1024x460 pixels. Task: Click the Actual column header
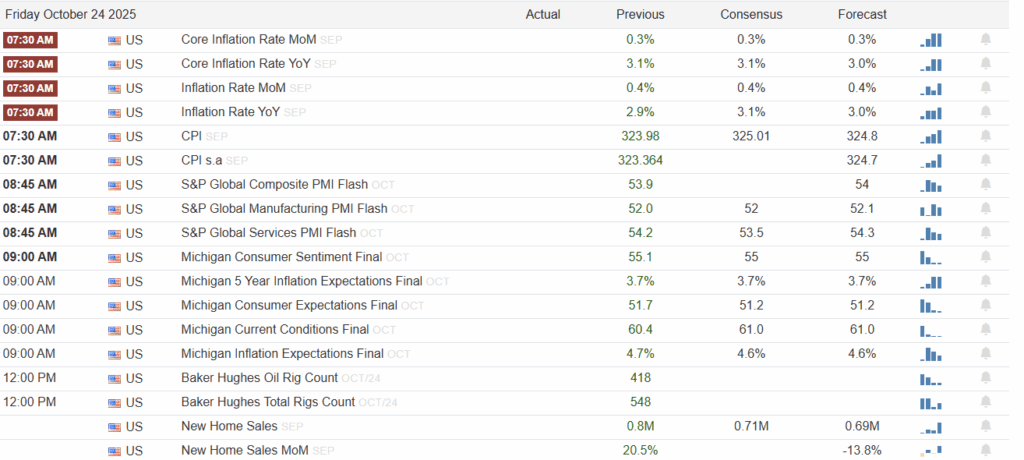point(543,15)
